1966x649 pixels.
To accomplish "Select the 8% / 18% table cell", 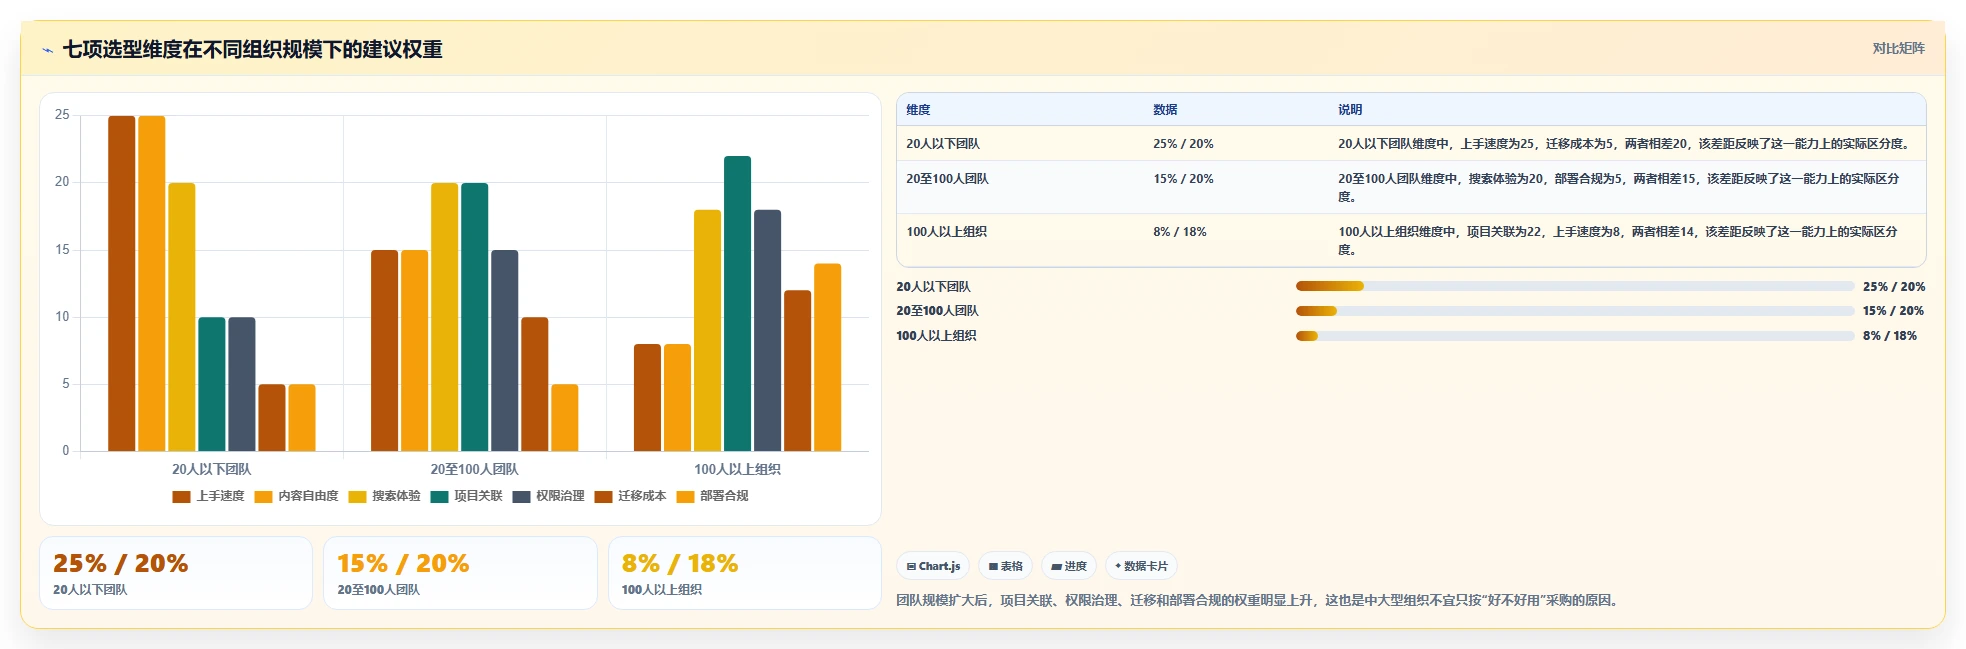I will point(1236,241).
